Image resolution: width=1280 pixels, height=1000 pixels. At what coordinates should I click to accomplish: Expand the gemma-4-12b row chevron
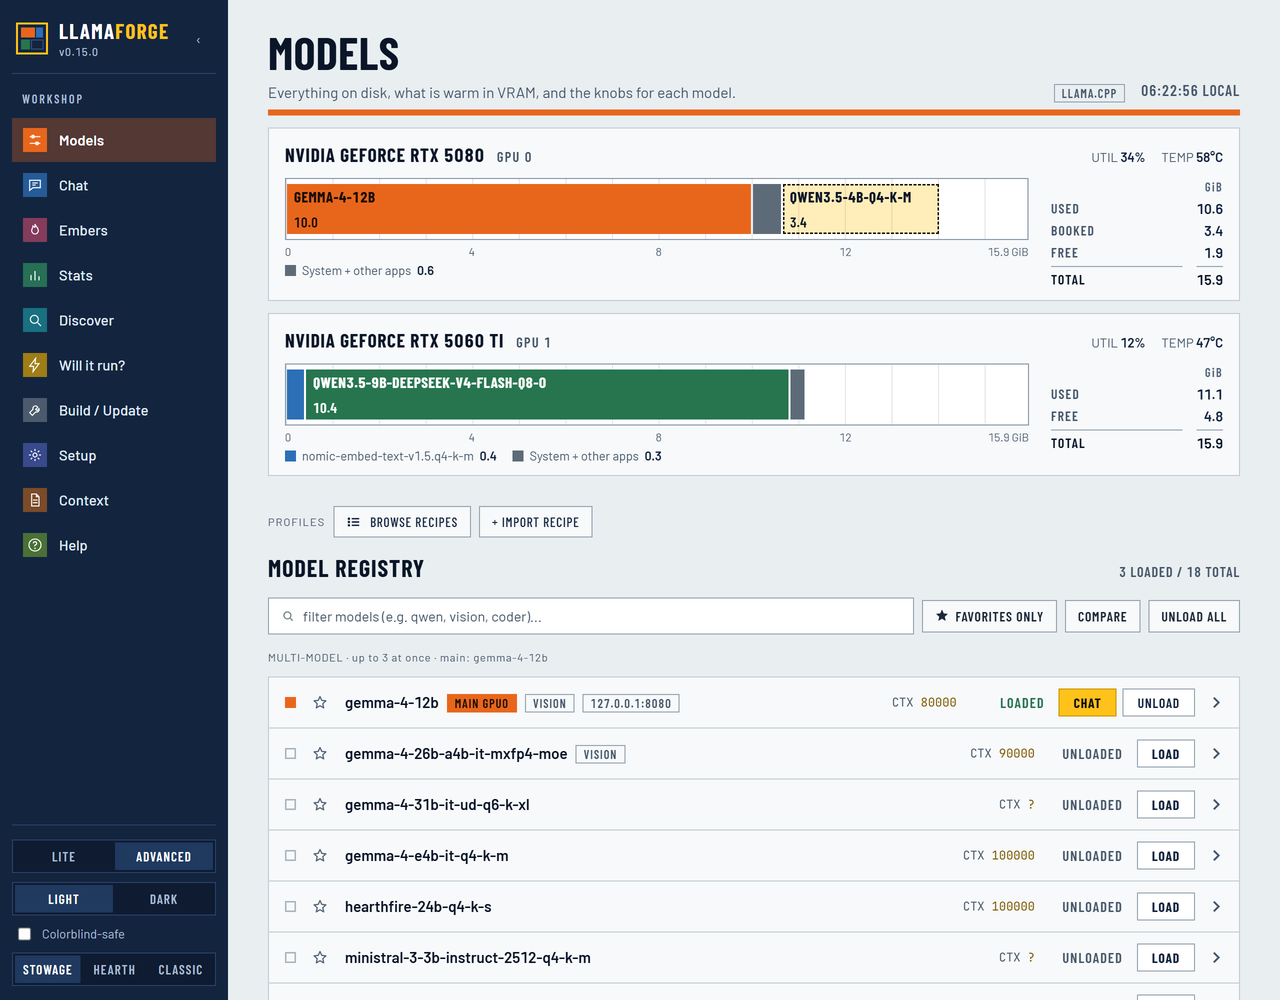(1216, 703)
